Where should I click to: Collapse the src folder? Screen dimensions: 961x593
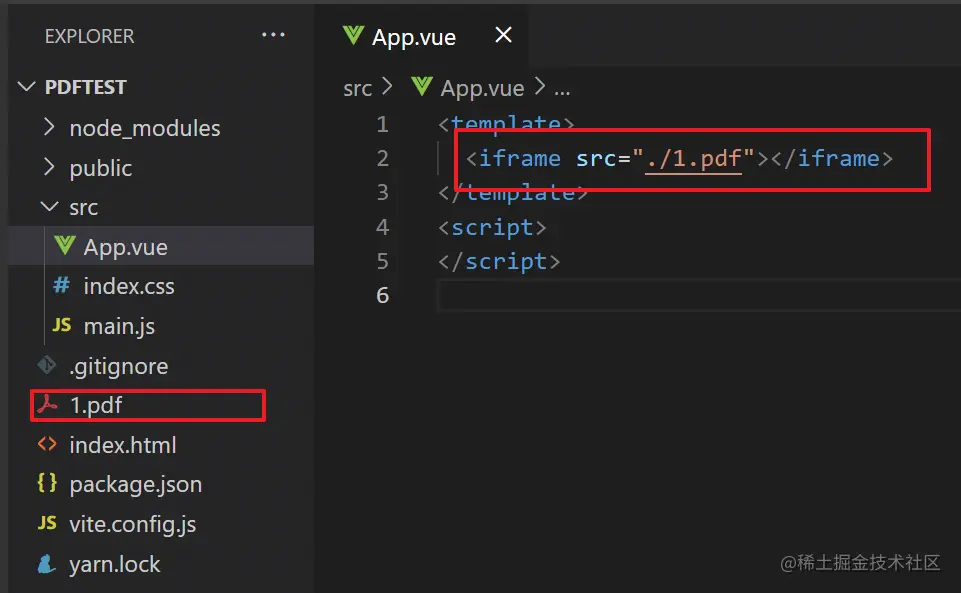48,207
